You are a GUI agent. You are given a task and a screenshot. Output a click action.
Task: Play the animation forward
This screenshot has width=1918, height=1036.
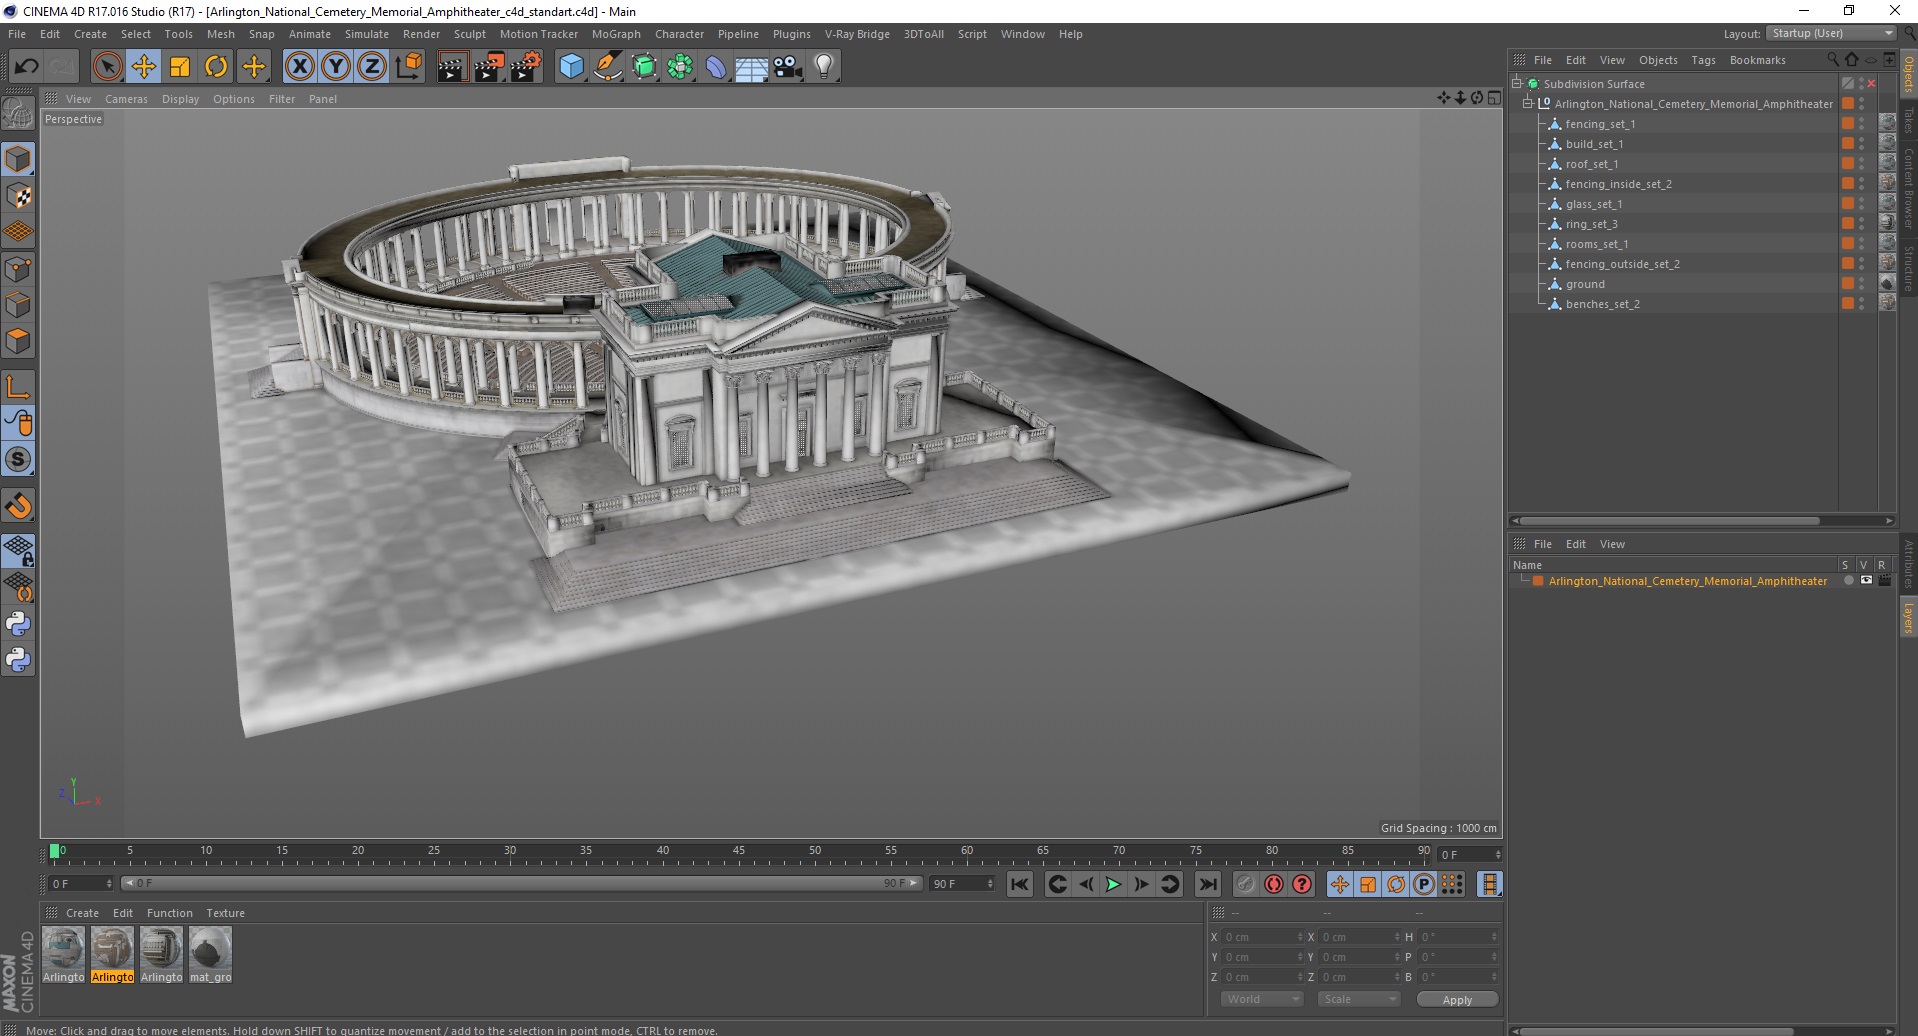1112,884
